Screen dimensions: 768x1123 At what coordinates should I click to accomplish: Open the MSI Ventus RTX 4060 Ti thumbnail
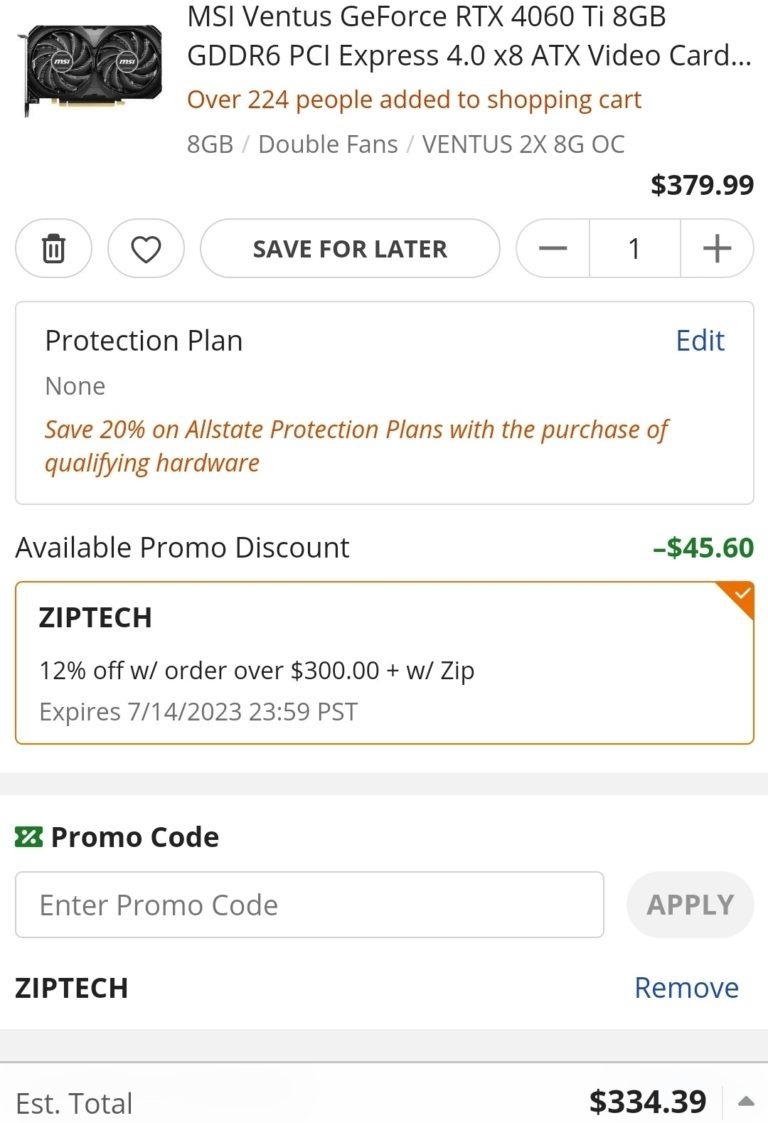pyautogui.click(x=90, y=66)
